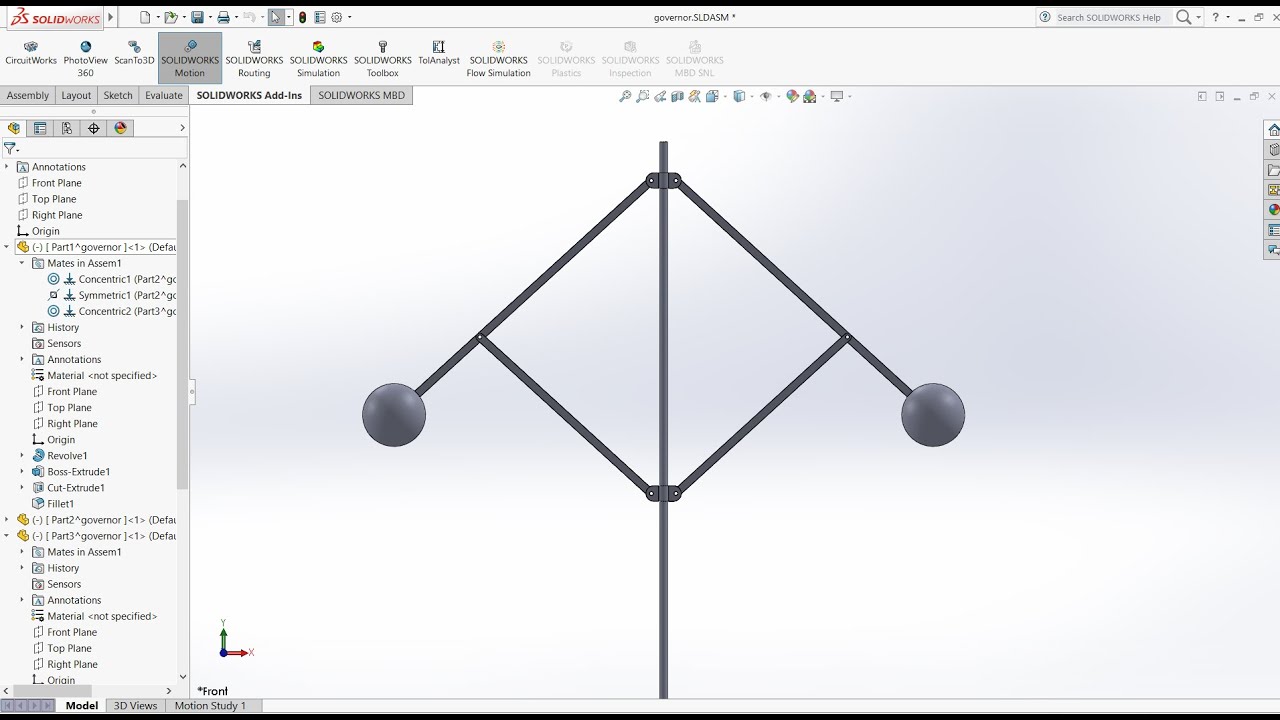The width and height of the screenshot is (1280, 720).
Task: Click the Print icon
Action: (223, 17)
